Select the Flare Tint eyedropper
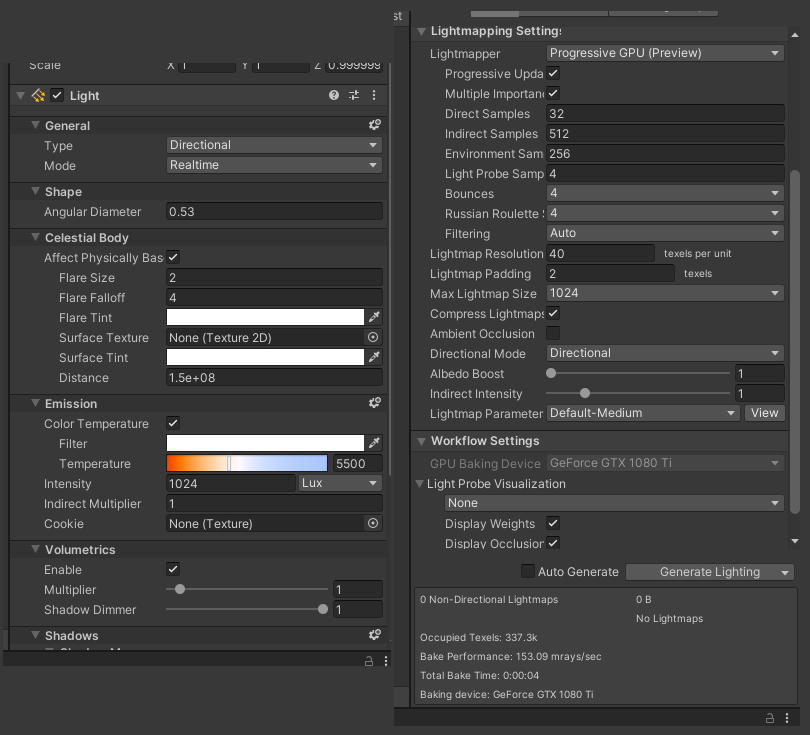Screen dimensions: 810x735 click(x=375, y=317)
